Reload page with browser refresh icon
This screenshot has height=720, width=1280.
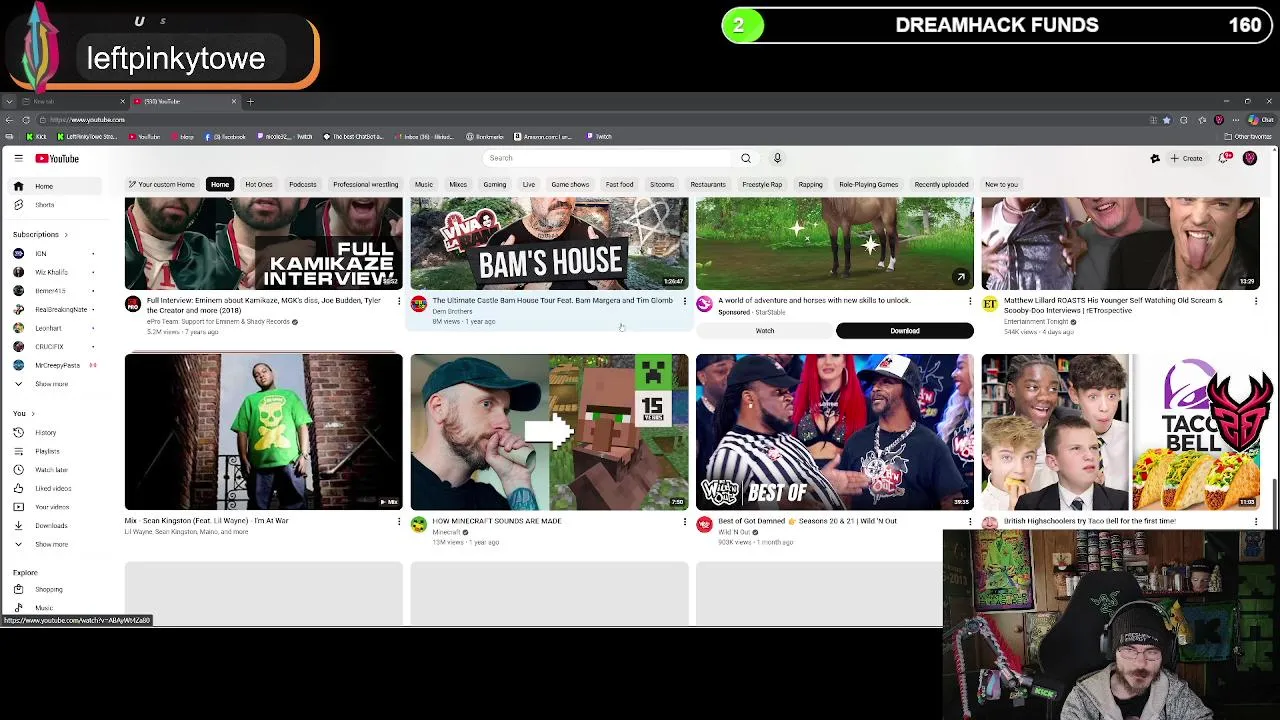[x=26, y=120]
